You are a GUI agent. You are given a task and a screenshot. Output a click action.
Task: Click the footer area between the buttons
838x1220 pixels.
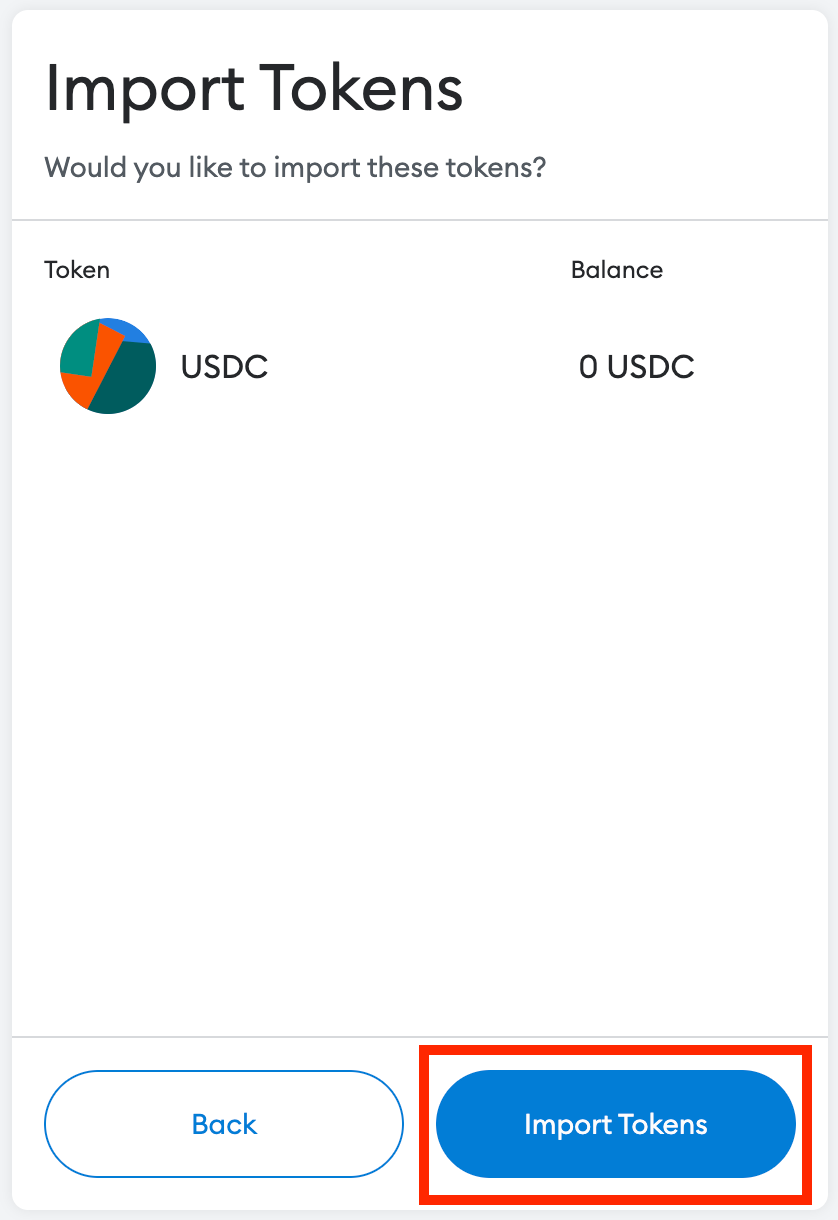tap(420, 1124)
